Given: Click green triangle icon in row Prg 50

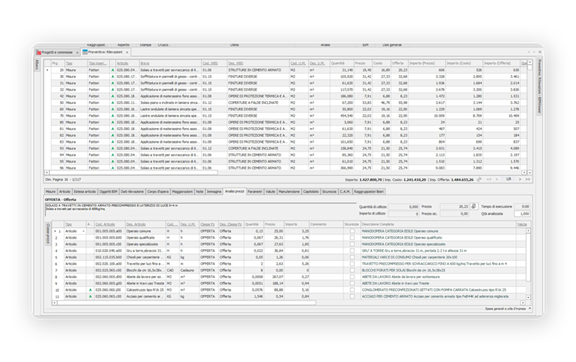Looking at the screenshot, I should tap(113, 103).
